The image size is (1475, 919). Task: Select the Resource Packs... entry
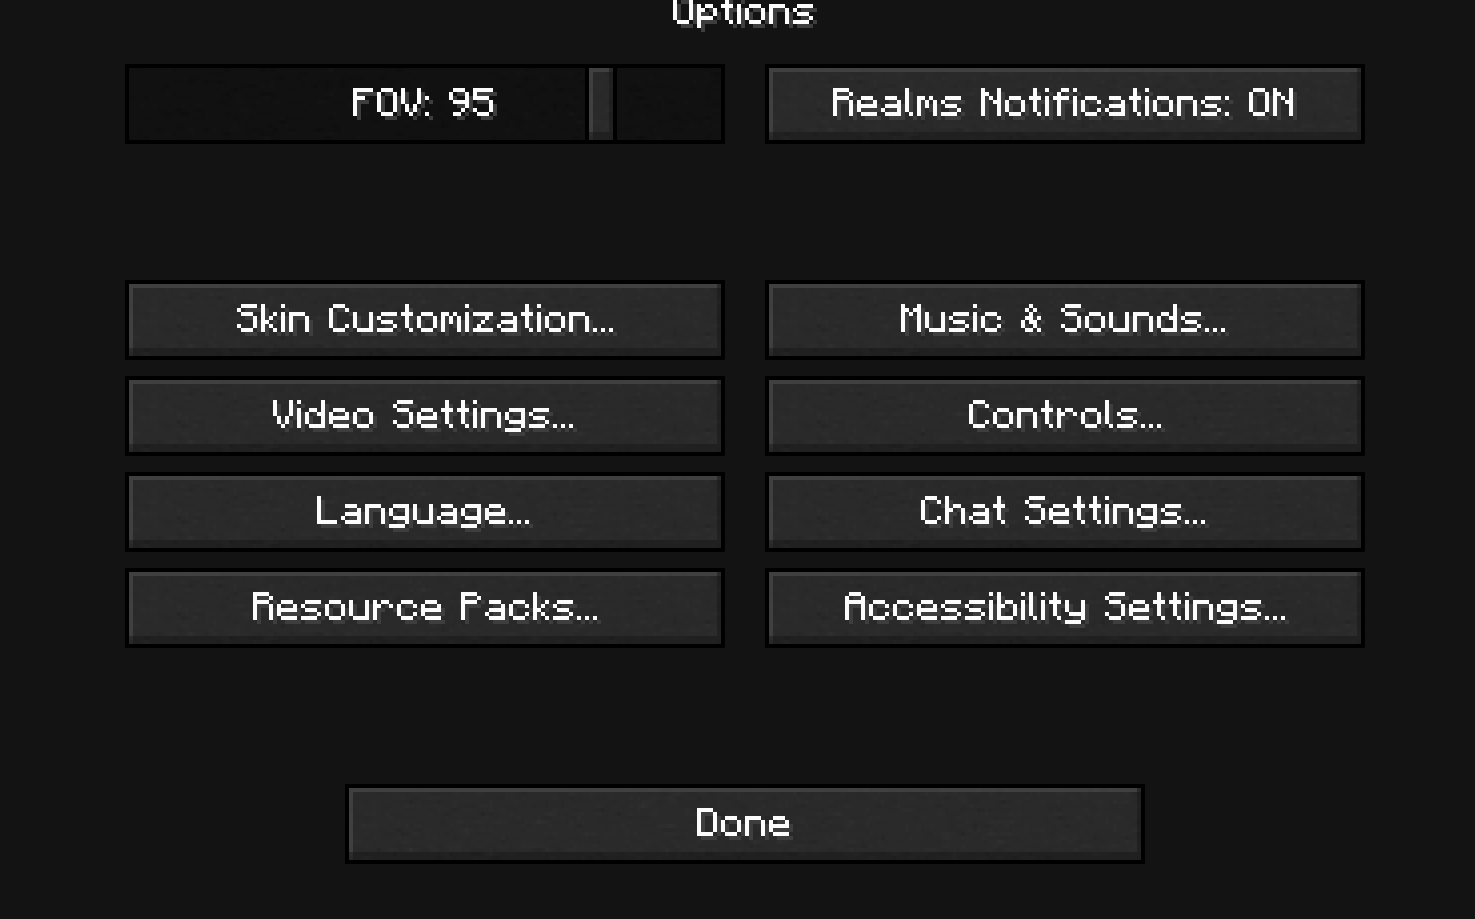(425, 608)
